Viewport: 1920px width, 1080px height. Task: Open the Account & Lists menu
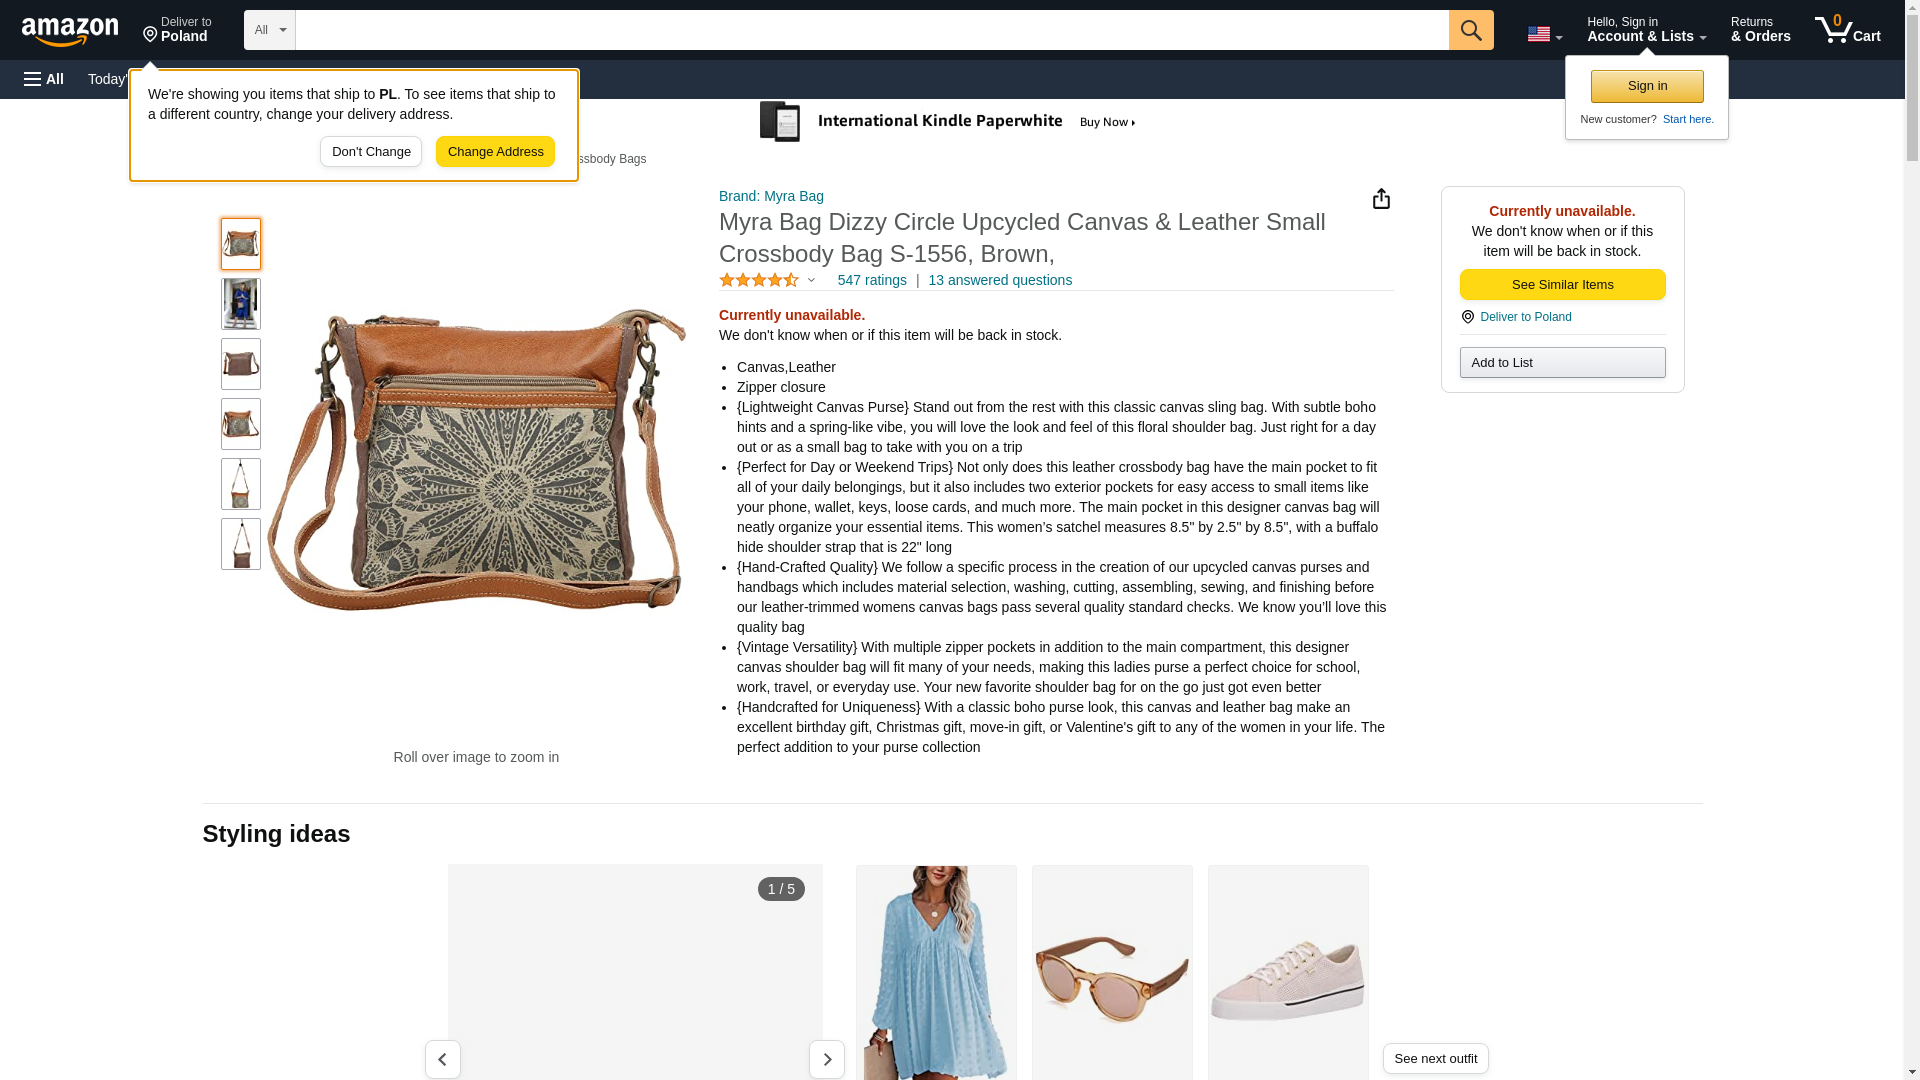(1646, 29)
